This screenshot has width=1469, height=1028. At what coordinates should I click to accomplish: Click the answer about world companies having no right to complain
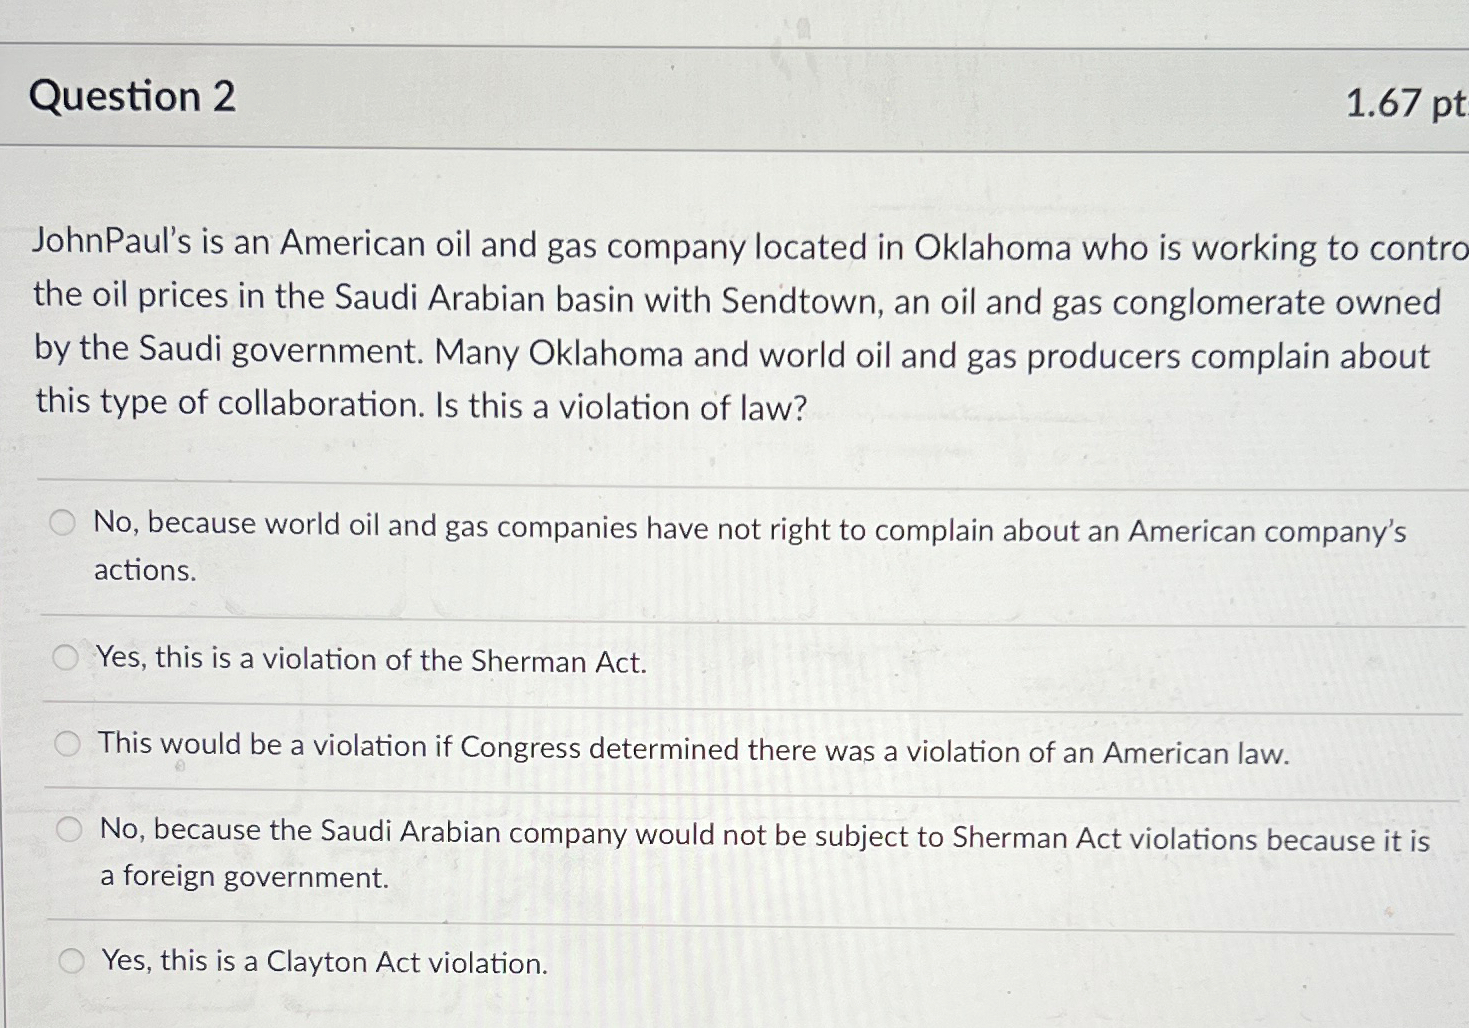pyautogui.click(x=700, y=532)
